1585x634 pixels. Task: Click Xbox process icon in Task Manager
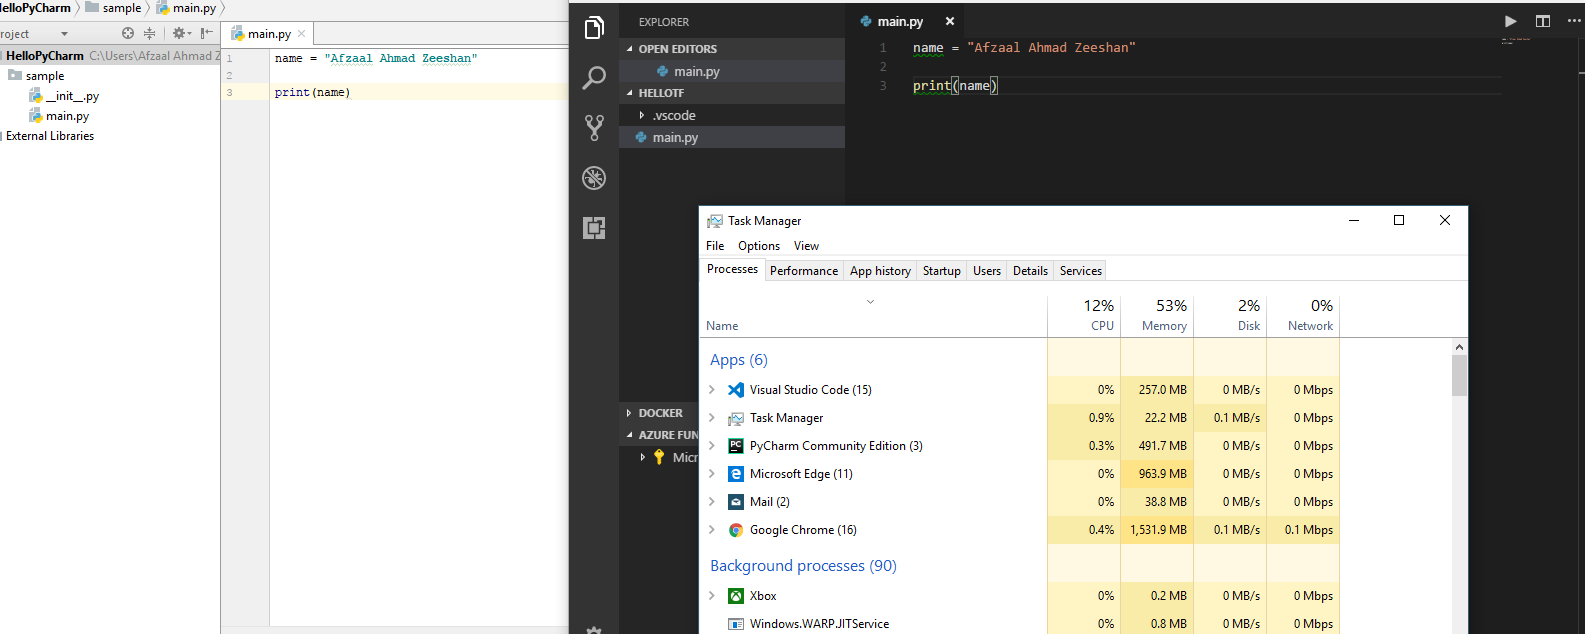[736, 596]
